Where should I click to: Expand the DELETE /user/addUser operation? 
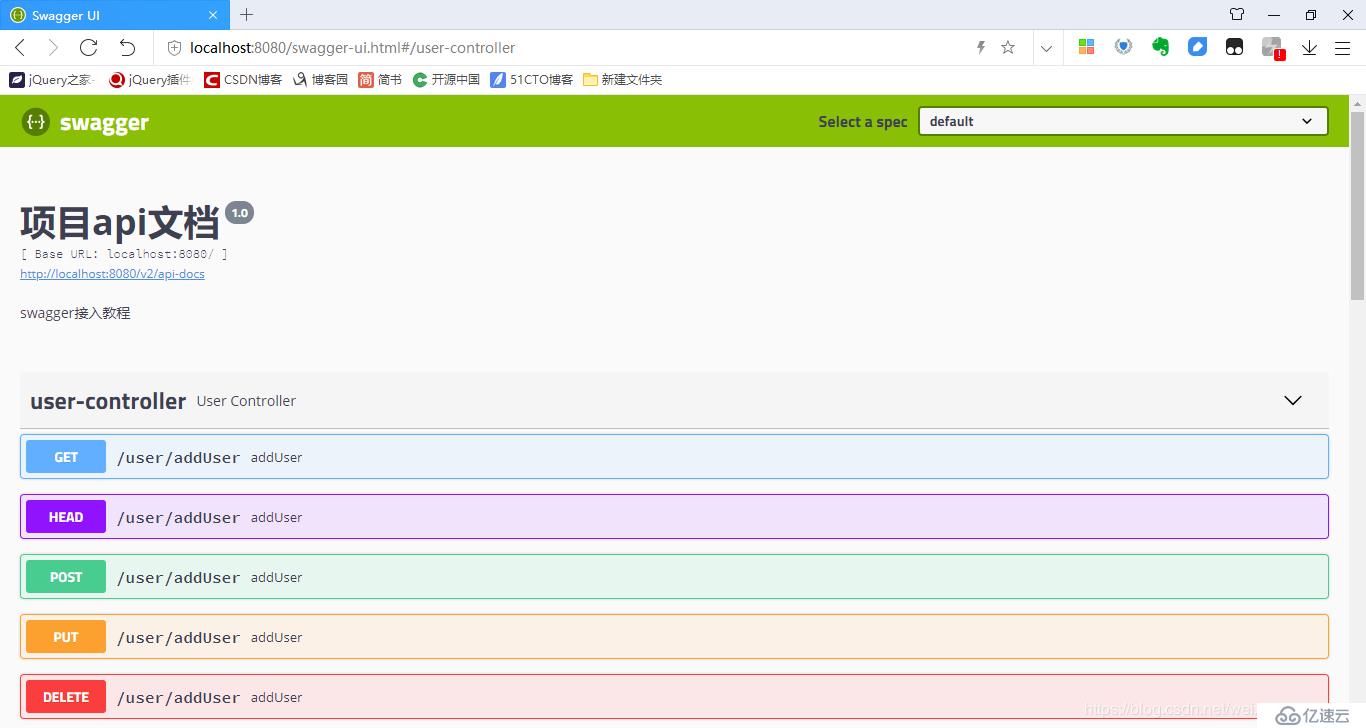tap(674, 697)
